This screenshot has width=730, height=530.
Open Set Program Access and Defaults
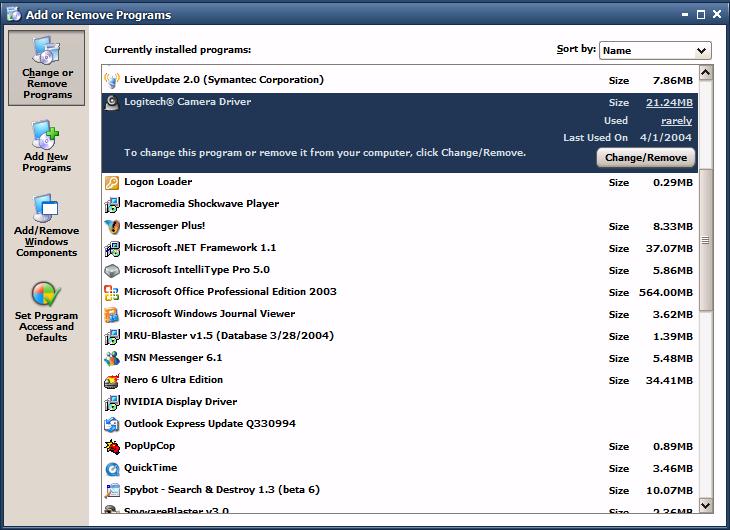(47, 312)
